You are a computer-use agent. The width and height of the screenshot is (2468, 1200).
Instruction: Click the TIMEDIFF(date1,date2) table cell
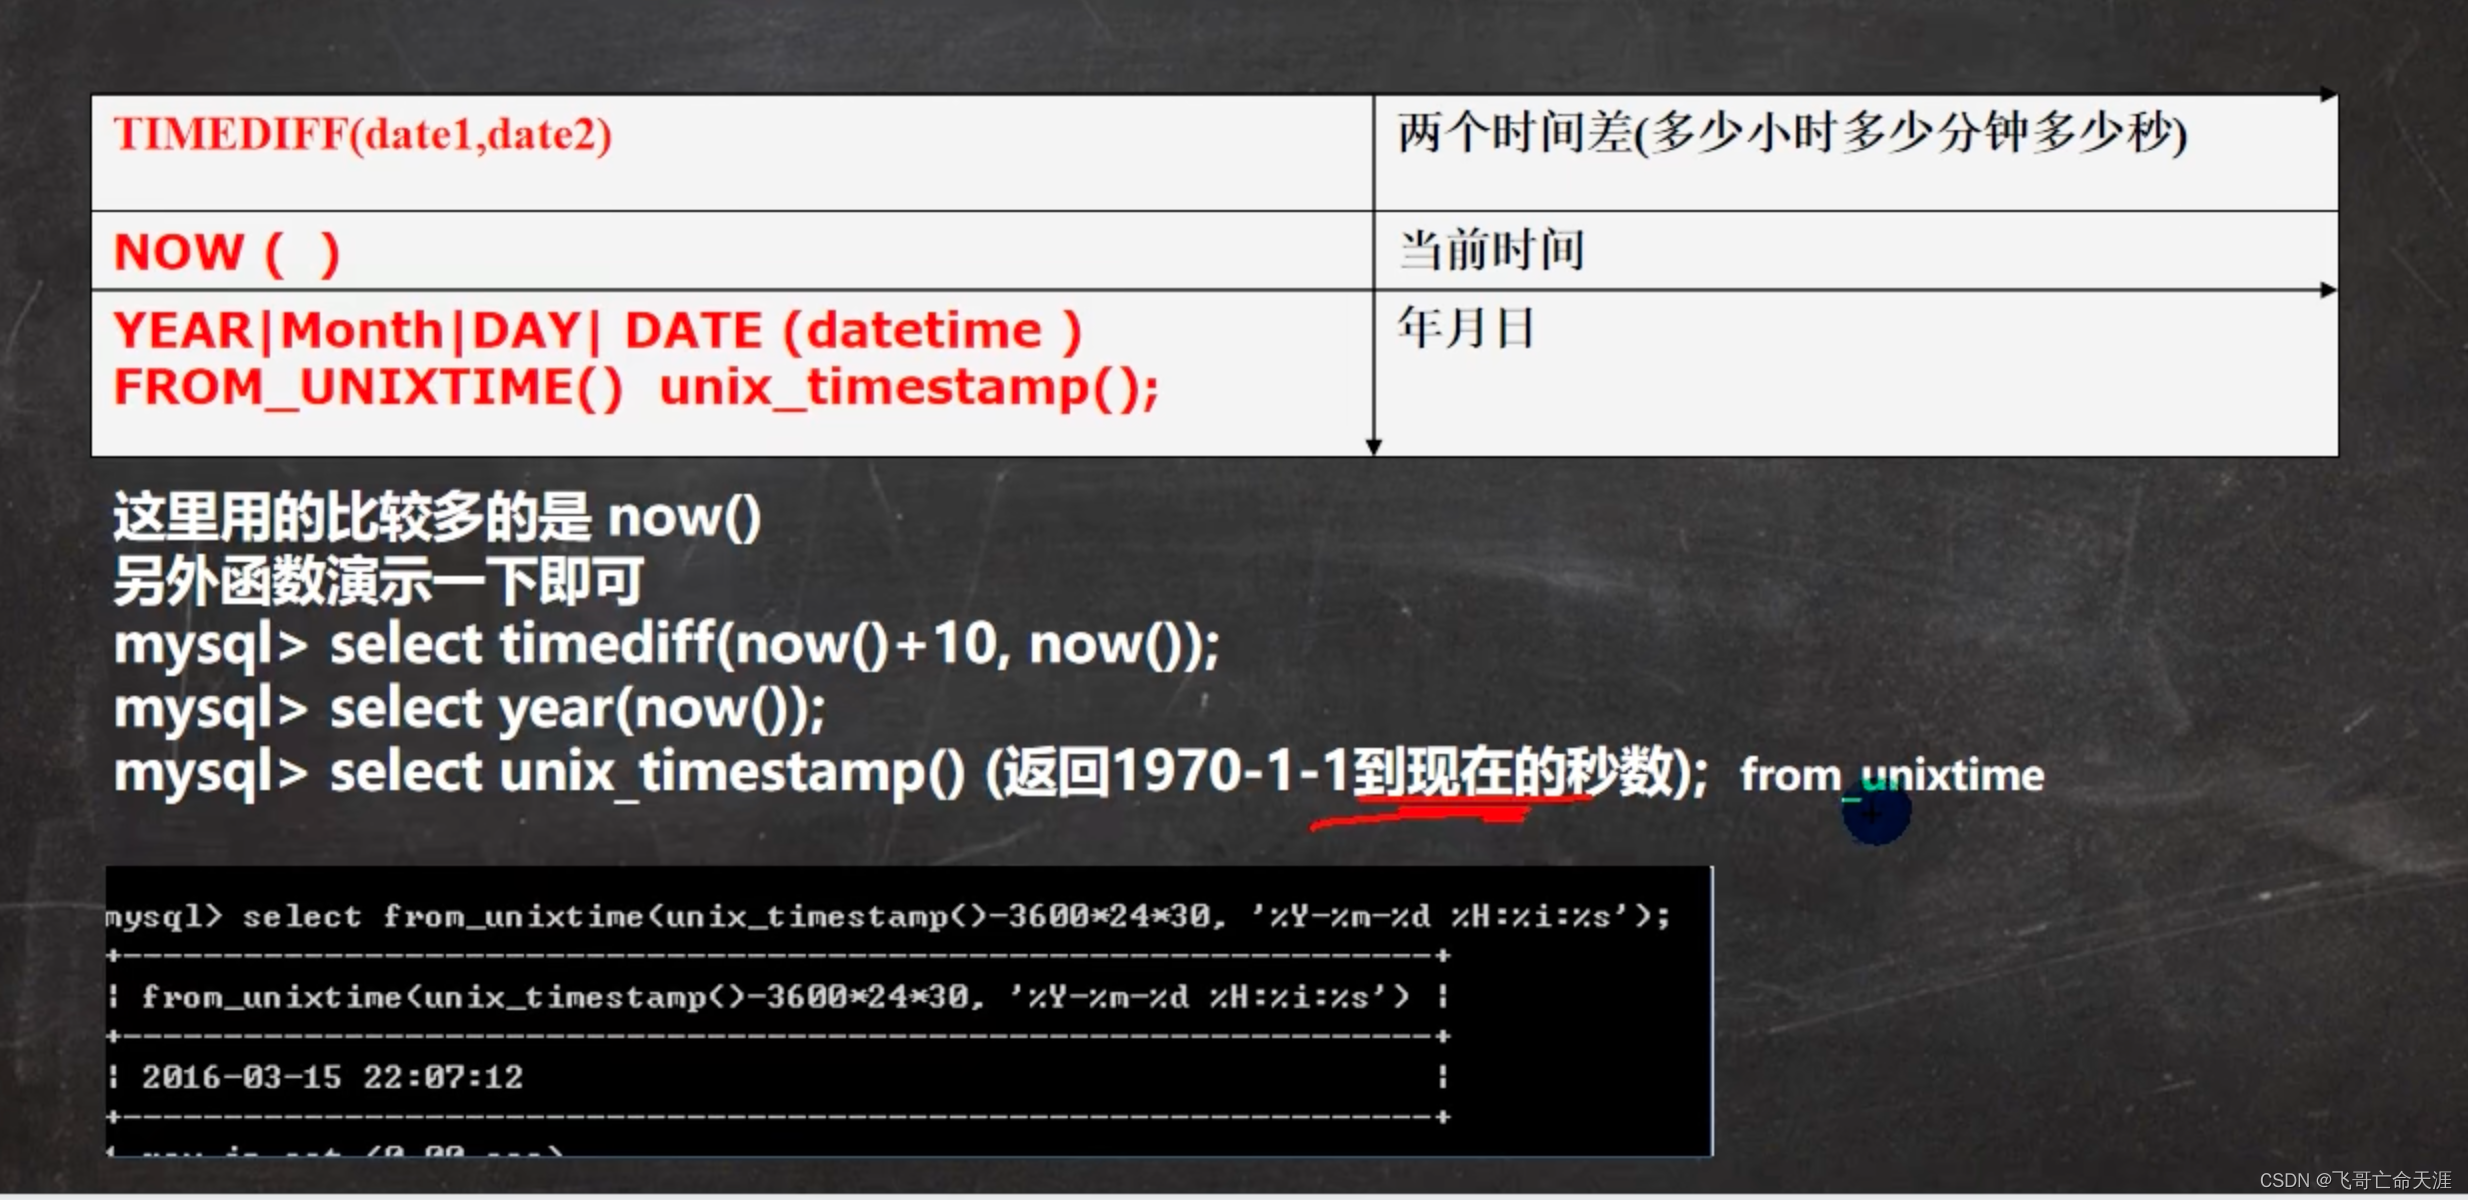[362, 135]
